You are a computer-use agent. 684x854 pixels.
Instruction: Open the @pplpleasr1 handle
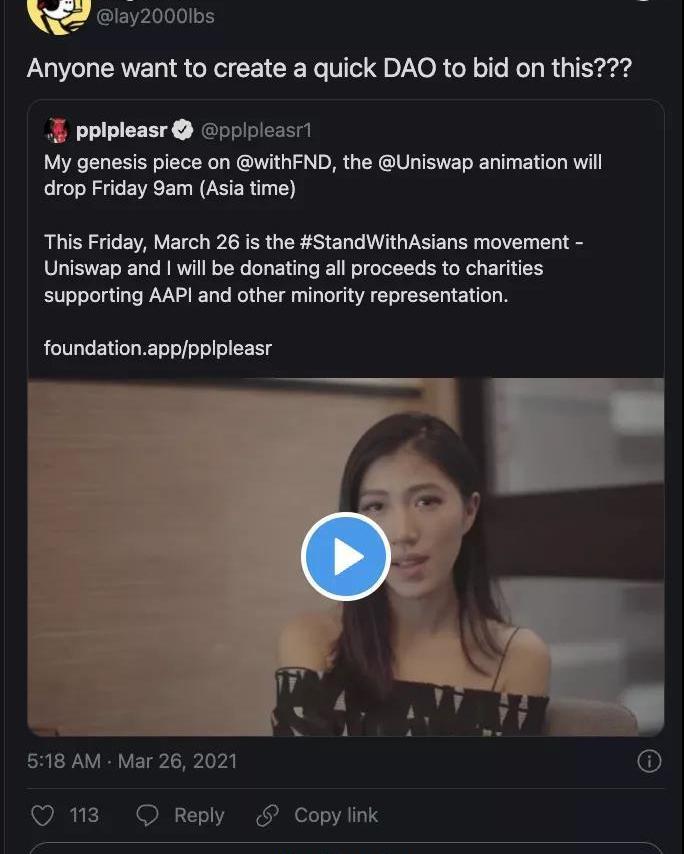click(256, 131)
